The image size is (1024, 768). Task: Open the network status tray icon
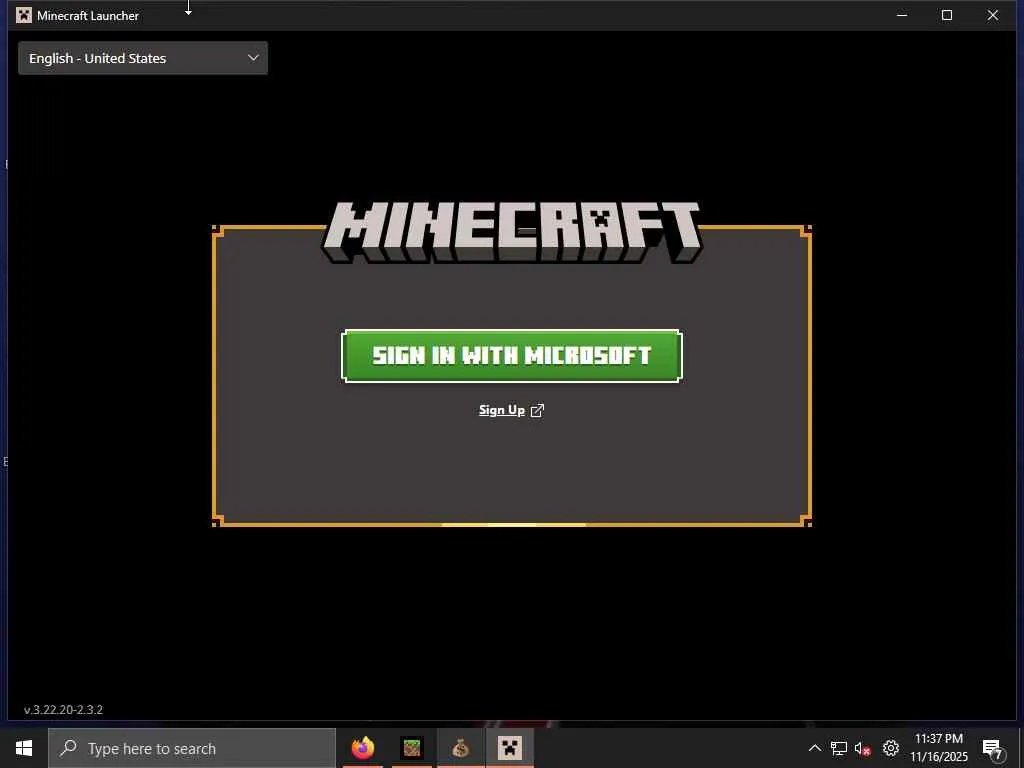pos(839,748)
